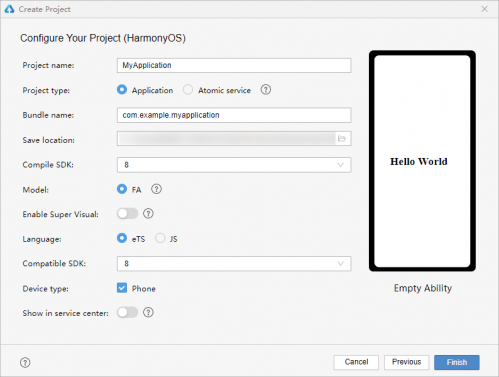499x377 pixels.
Task: Choose eTS as the language
Action: 122,238
